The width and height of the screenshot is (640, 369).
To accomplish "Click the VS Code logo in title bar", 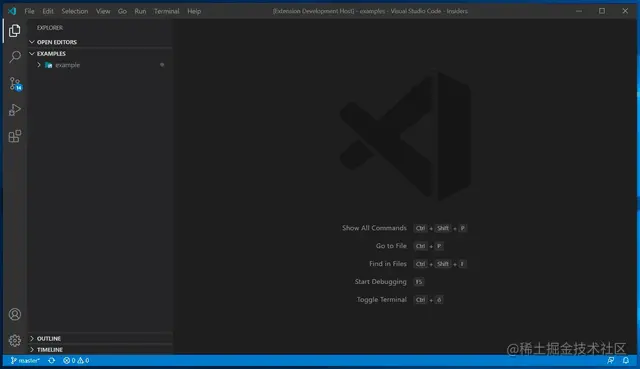I will [12, 11].
